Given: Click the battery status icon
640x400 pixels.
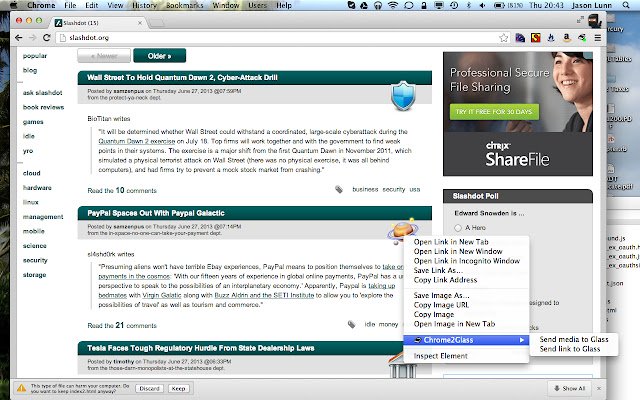Looking at the screenshot, I should 499,5.
